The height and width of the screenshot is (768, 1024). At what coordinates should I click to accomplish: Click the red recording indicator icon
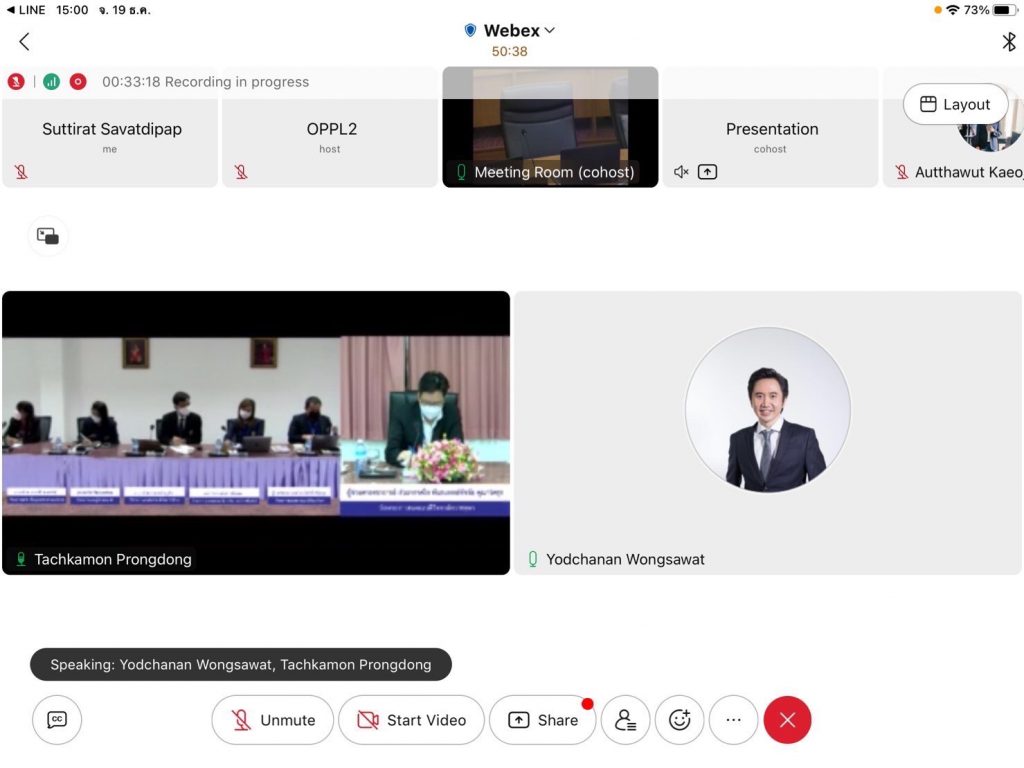(x=78, y=82)
